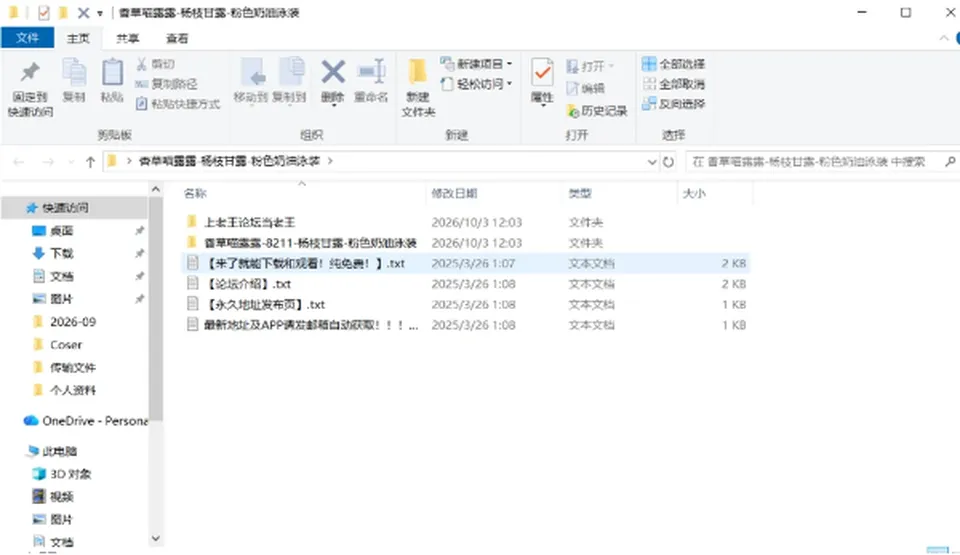960x555 pixels.
Task: Select 粘贴快捷方式 option
Action: (x=178, y=104)
